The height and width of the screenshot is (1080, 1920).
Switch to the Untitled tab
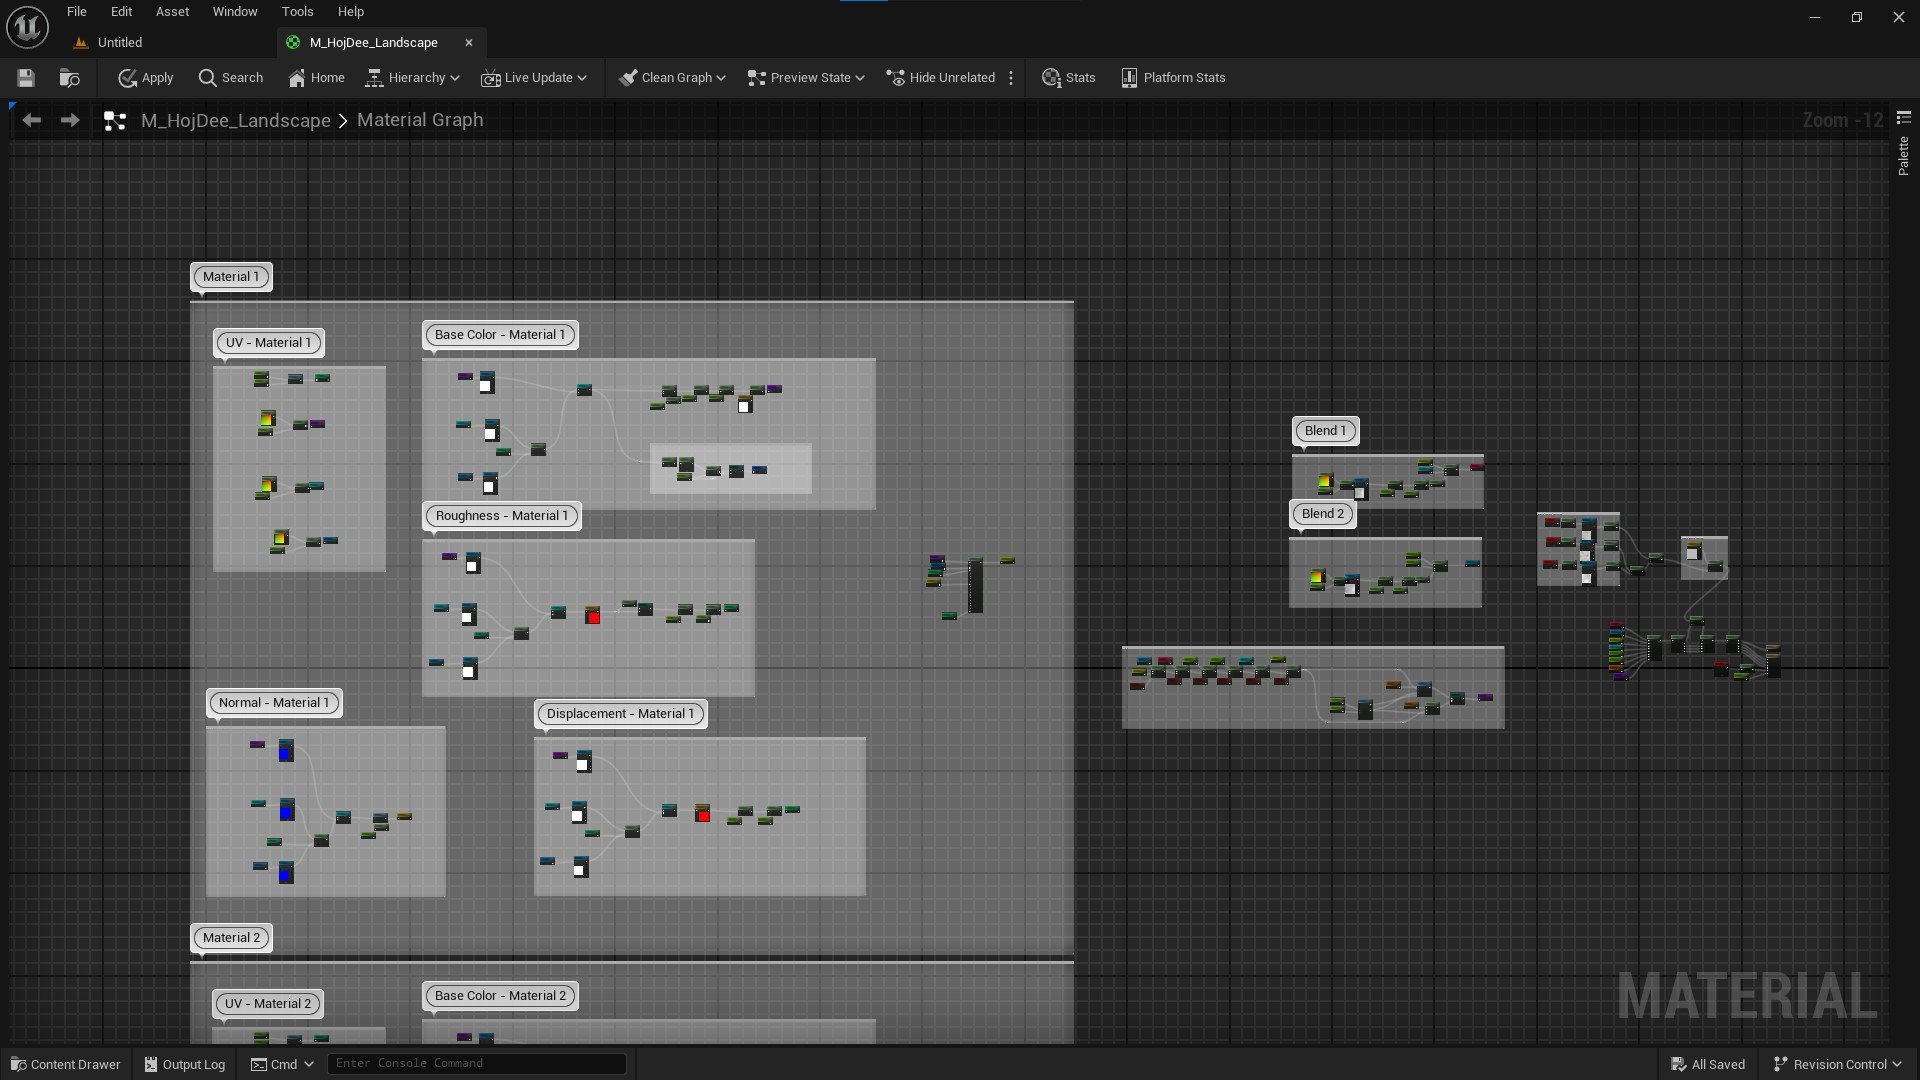tap(120, 43)
